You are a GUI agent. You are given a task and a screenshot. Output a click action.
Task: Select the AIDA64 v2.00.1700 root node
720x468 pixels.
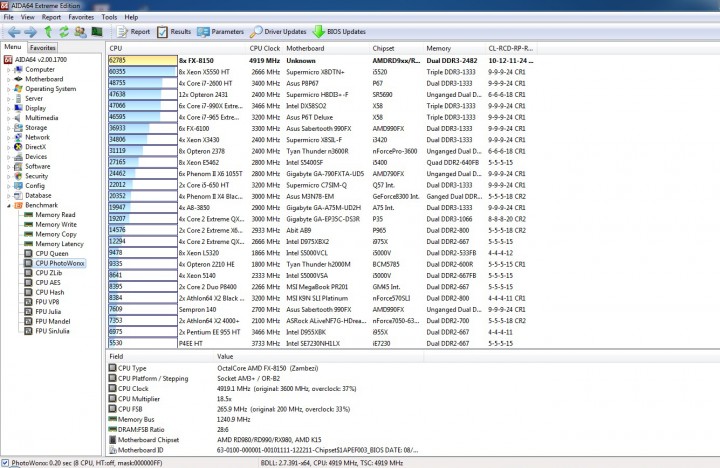click(40, 60)
